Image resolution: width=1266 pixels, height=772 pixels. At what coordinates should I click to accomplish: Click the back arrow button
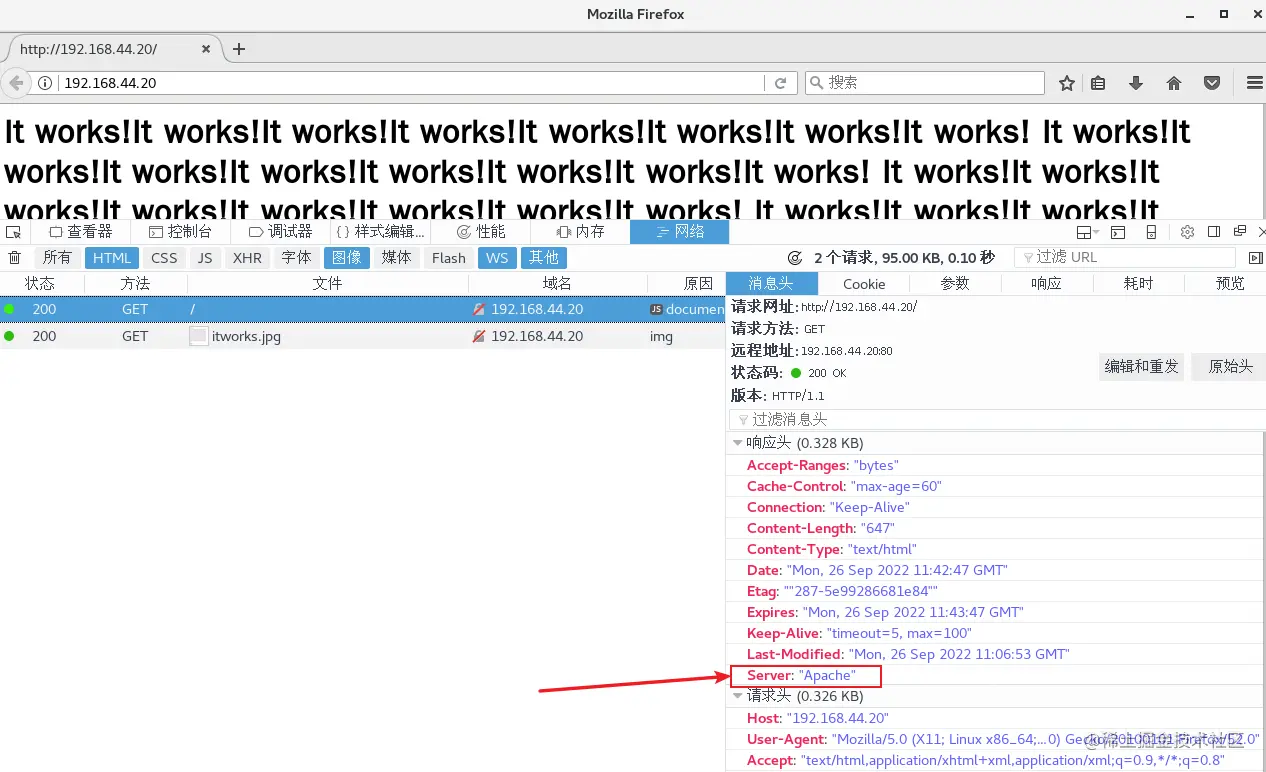[16, 83]
